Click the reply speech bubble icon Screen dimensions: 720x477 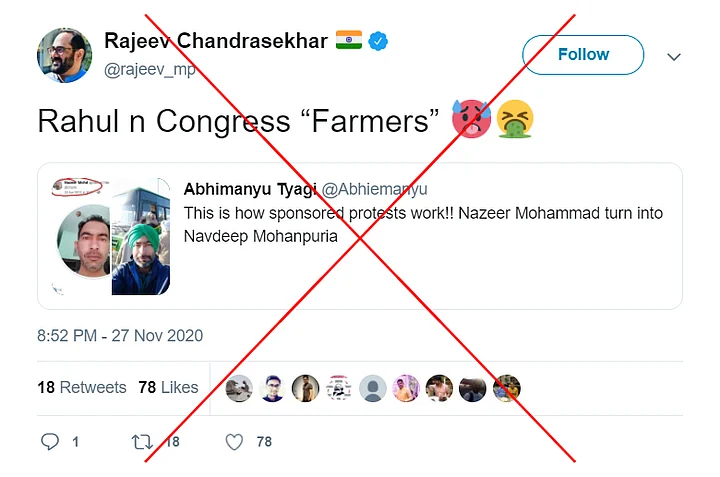[50, 441]
